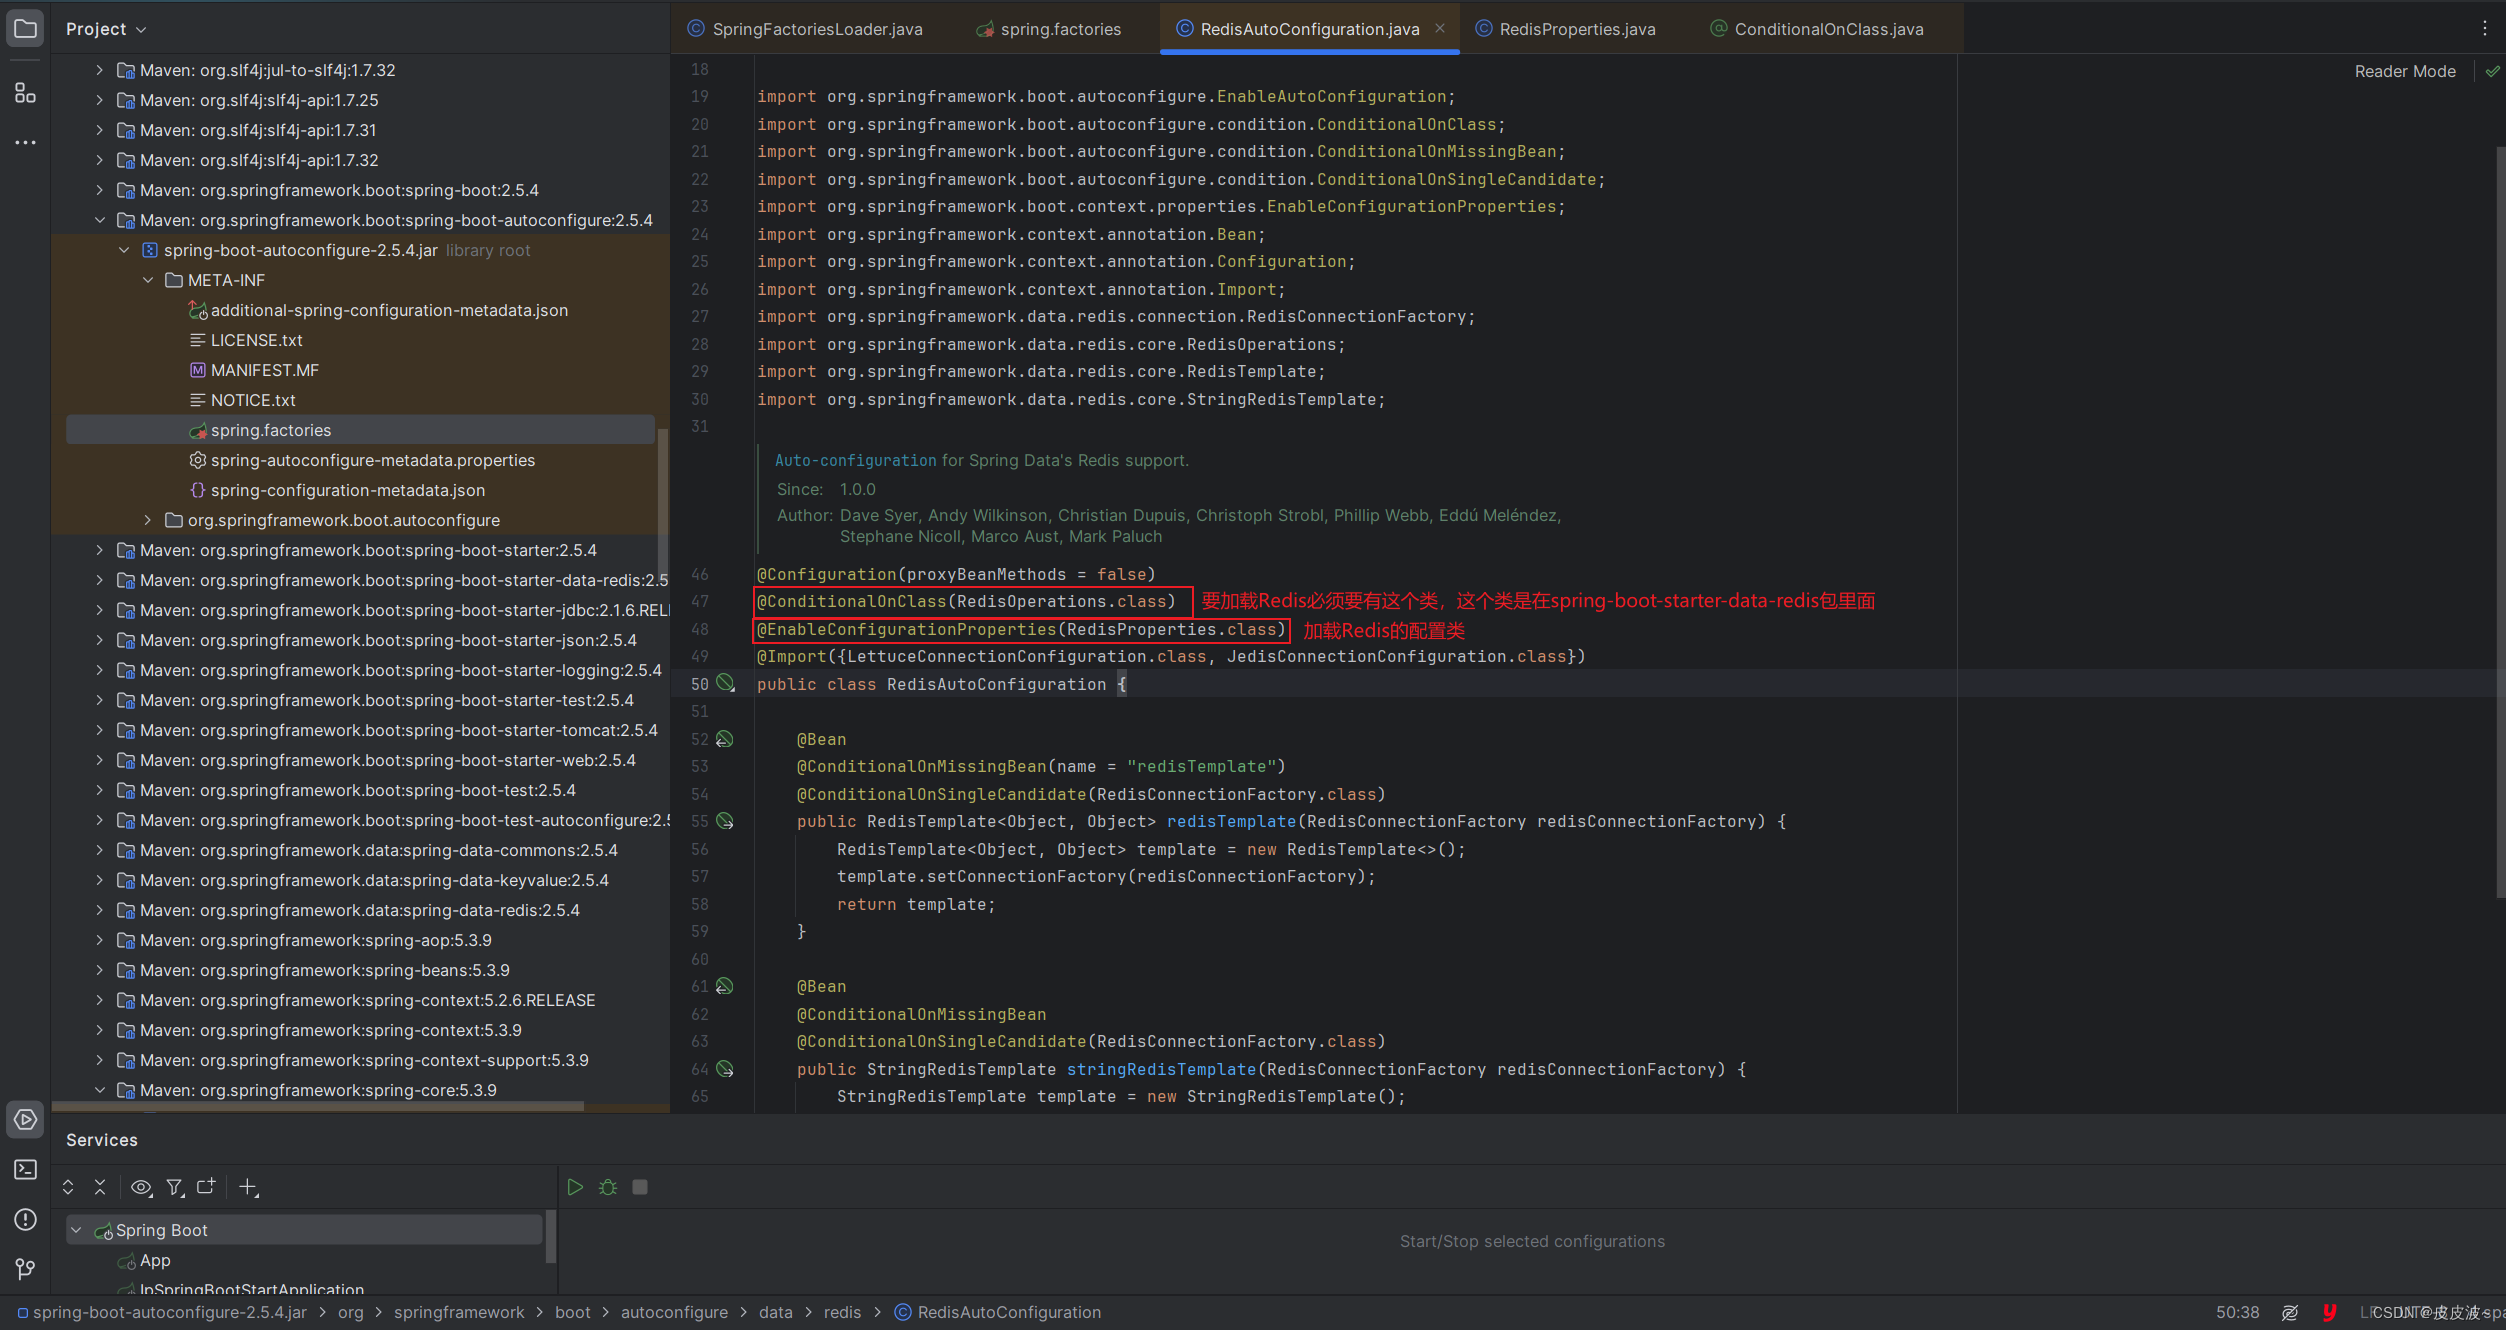Debug the selected Spring Boot configuration
2506x1330 pixels.
pos(608,1187)
